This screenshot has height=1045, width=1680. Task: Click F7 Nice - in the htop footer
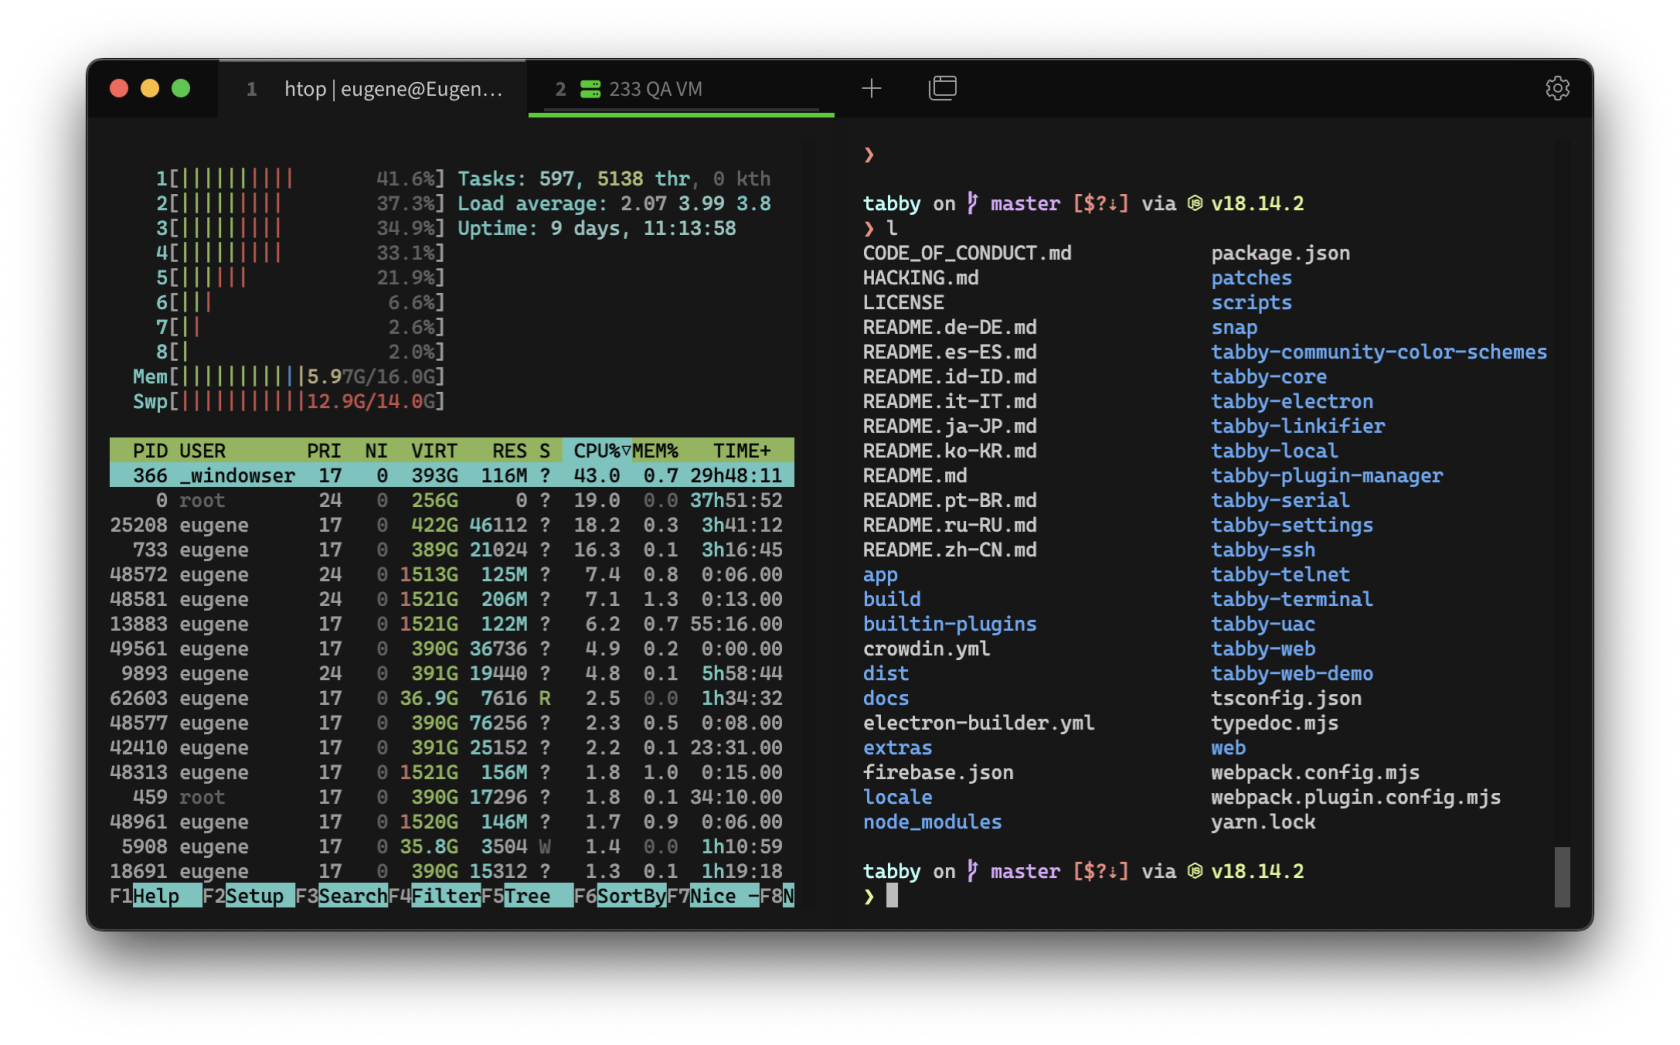tap(713, 896)
